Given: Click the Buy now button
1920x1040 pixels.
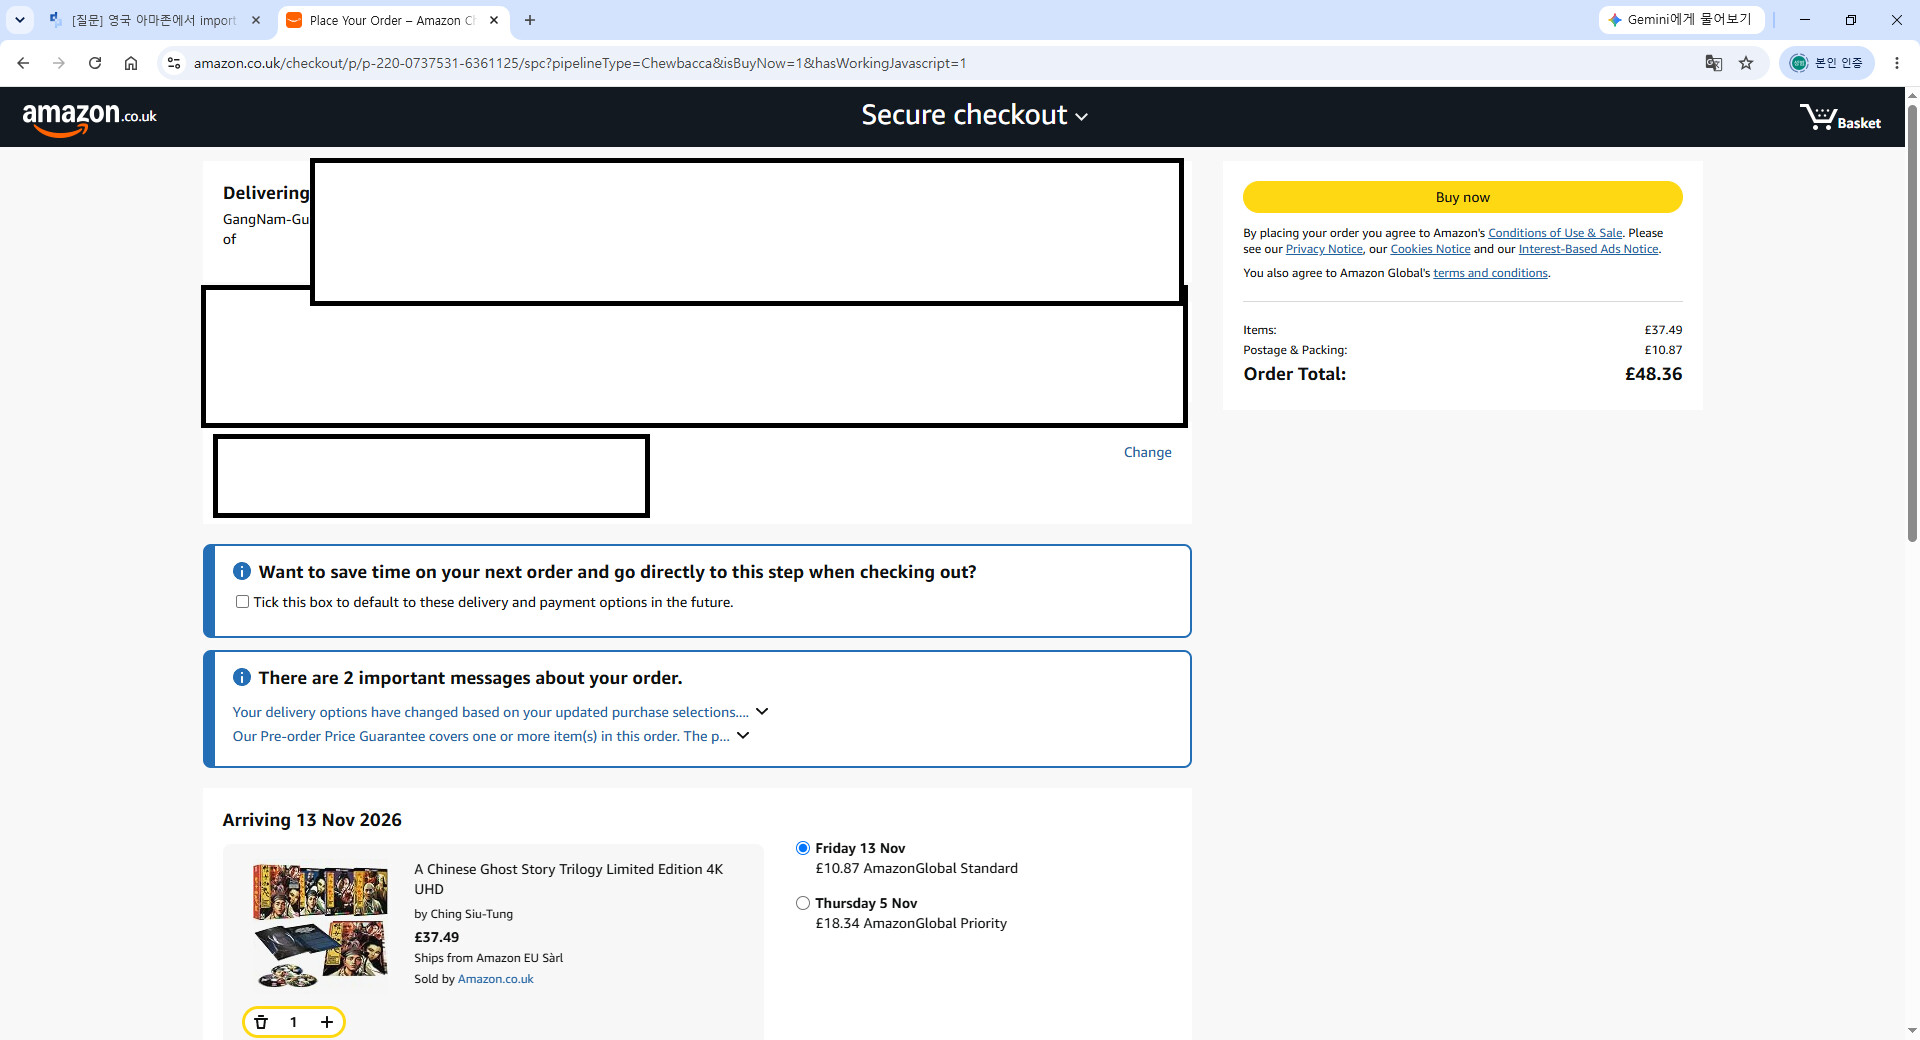Looking at the screenshot, I should click(x=1463, y=197).
